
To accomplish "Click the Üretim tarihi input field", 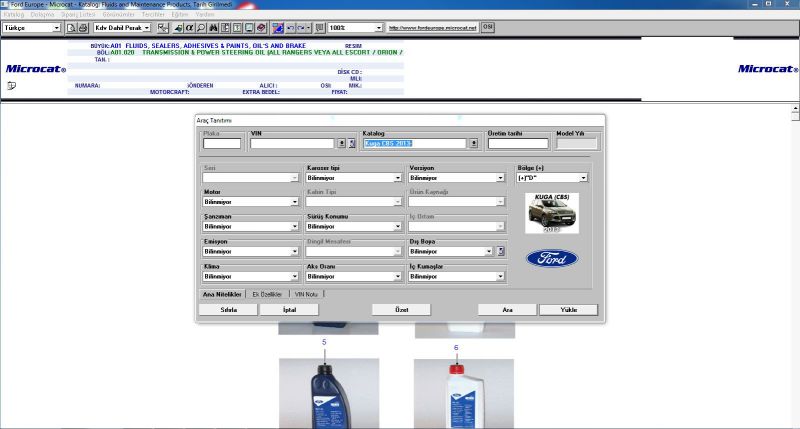I will tap(518, 143).
